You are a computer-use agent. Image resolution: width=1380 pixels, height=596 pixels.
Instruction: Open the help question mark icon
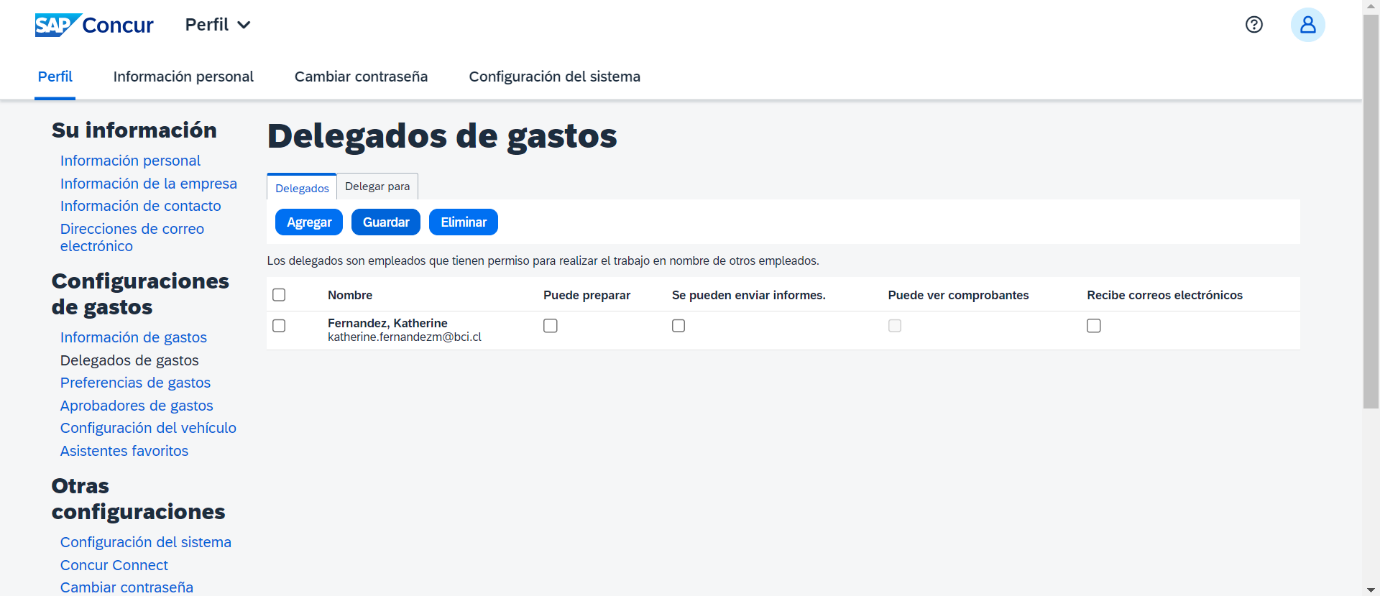[x=1254, y=25]
